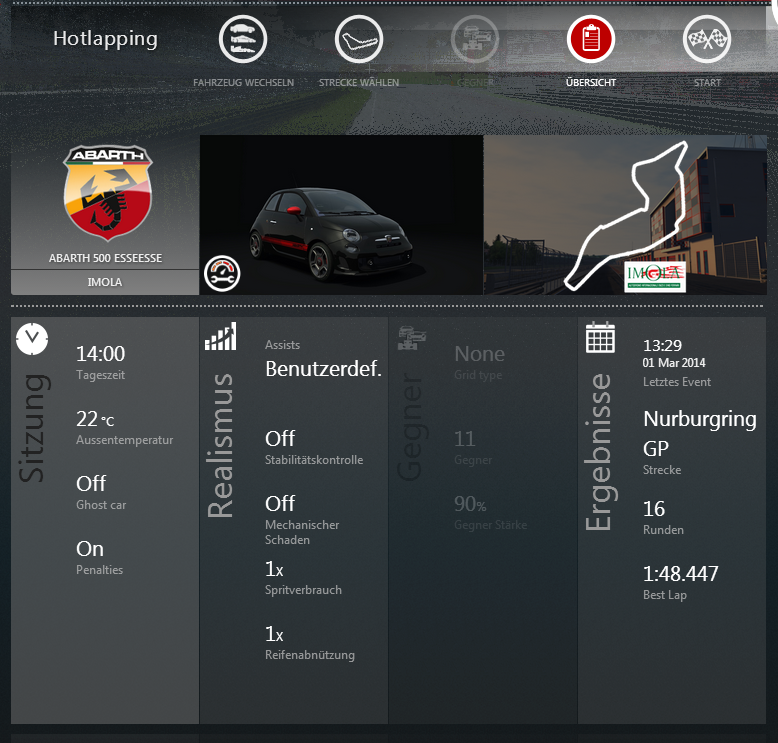Click the Imola track map thumbnail
This screenshot has width=778, height=743.
[x=625, y=215]
